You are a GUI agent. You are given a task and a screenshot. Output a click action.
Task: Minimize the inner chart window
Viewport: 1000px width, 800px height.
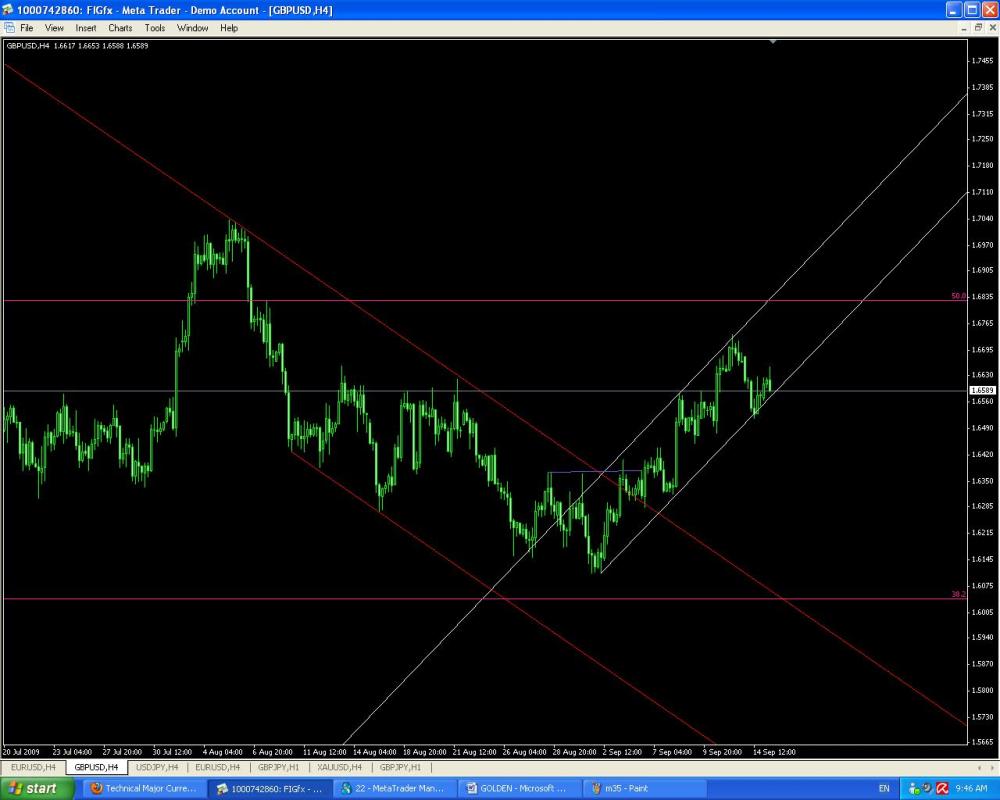[964, 28]
